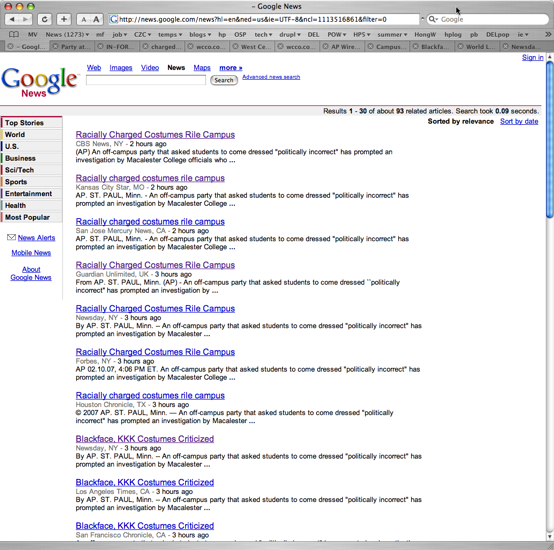Viewport: 554px width, 550px height.
Task: Click the Search button
Action: [224, 80]
